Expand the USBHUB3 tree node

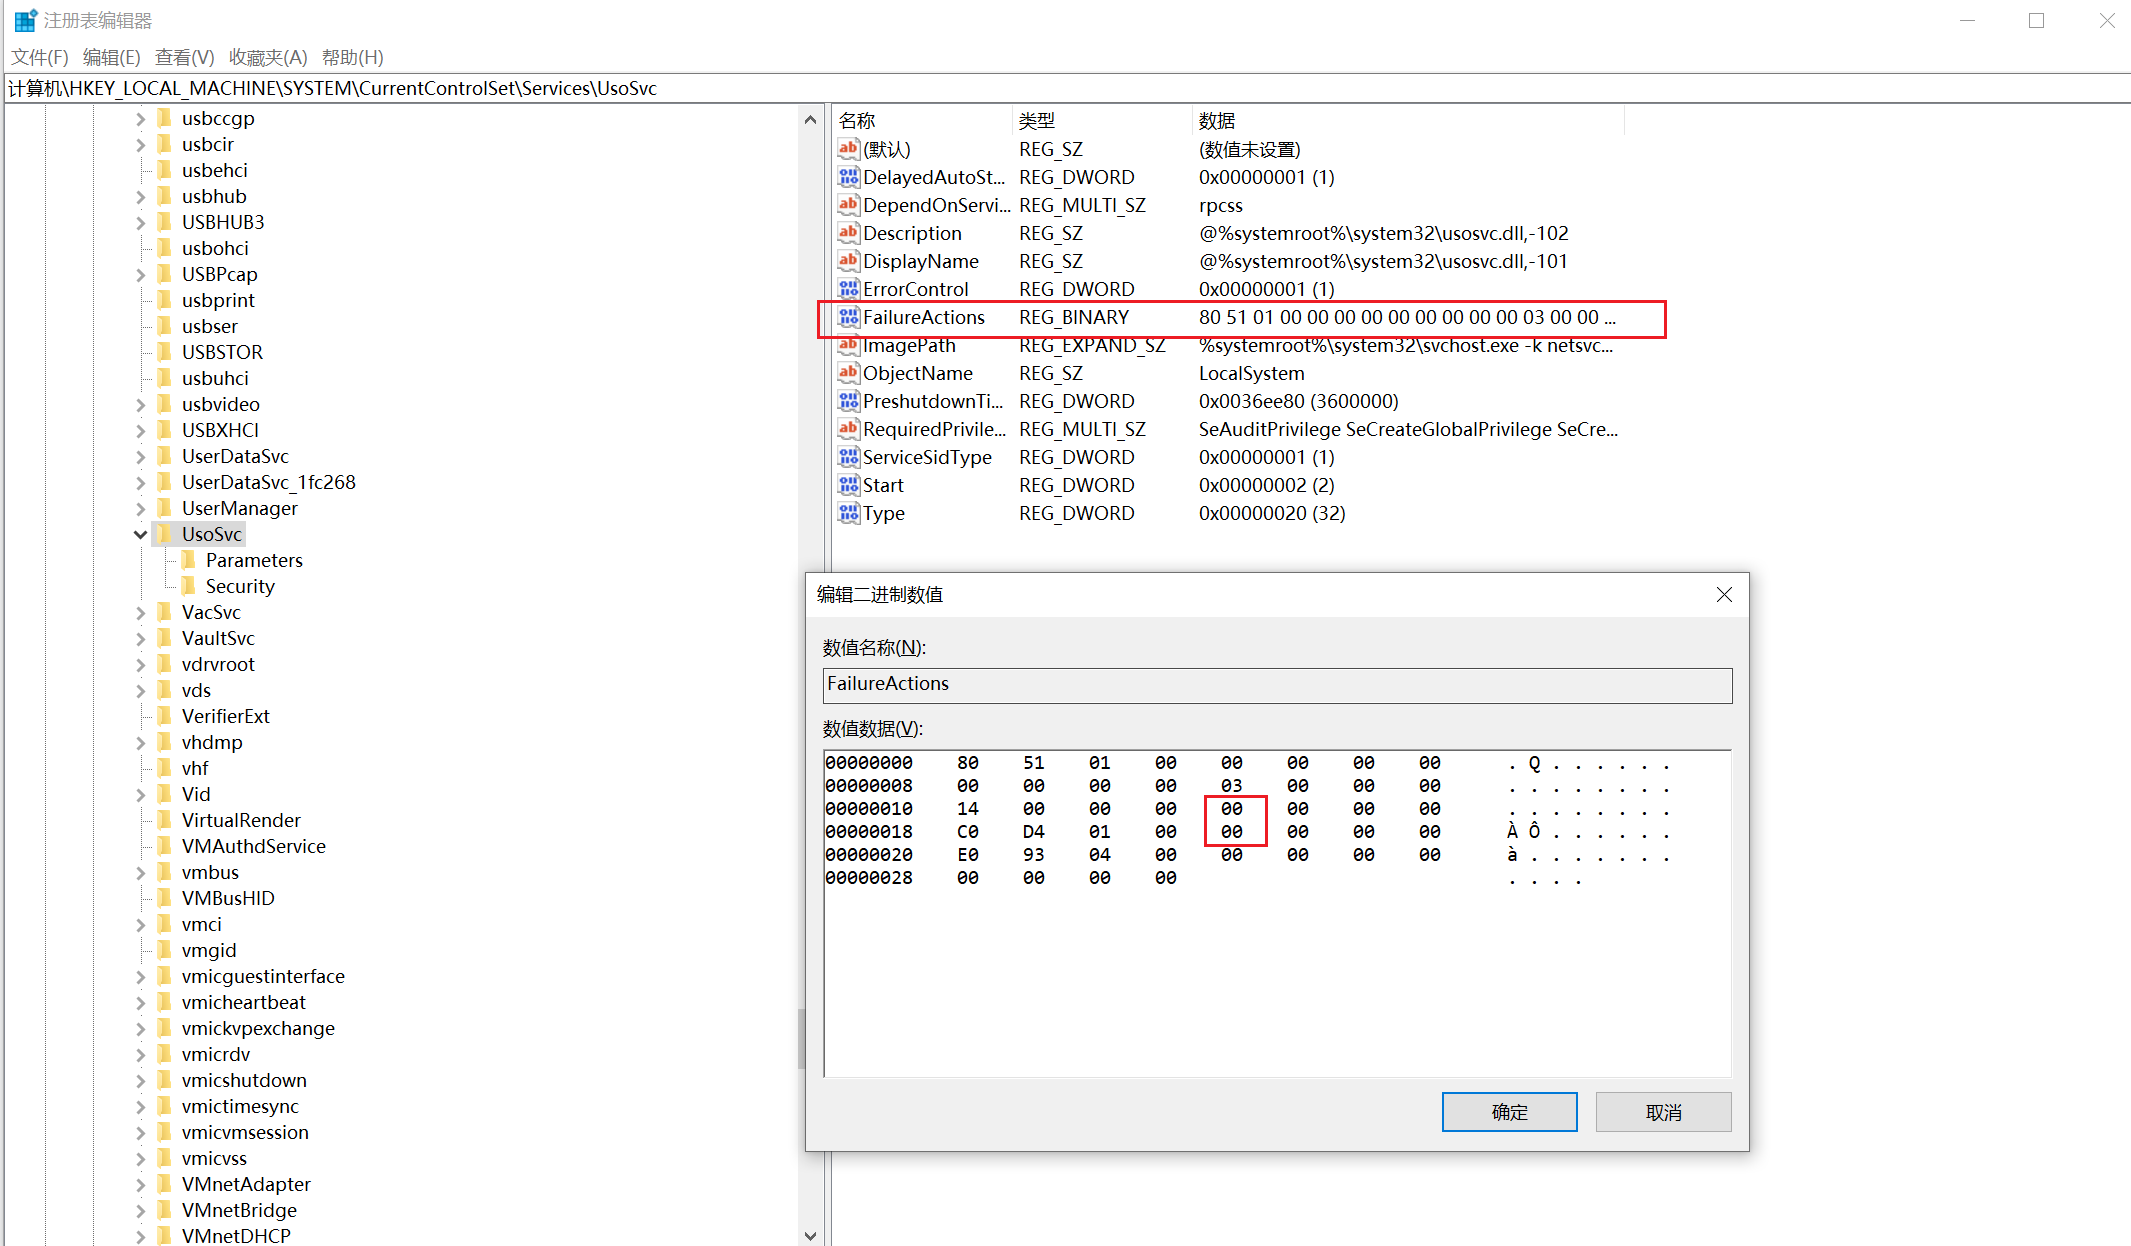141,222
